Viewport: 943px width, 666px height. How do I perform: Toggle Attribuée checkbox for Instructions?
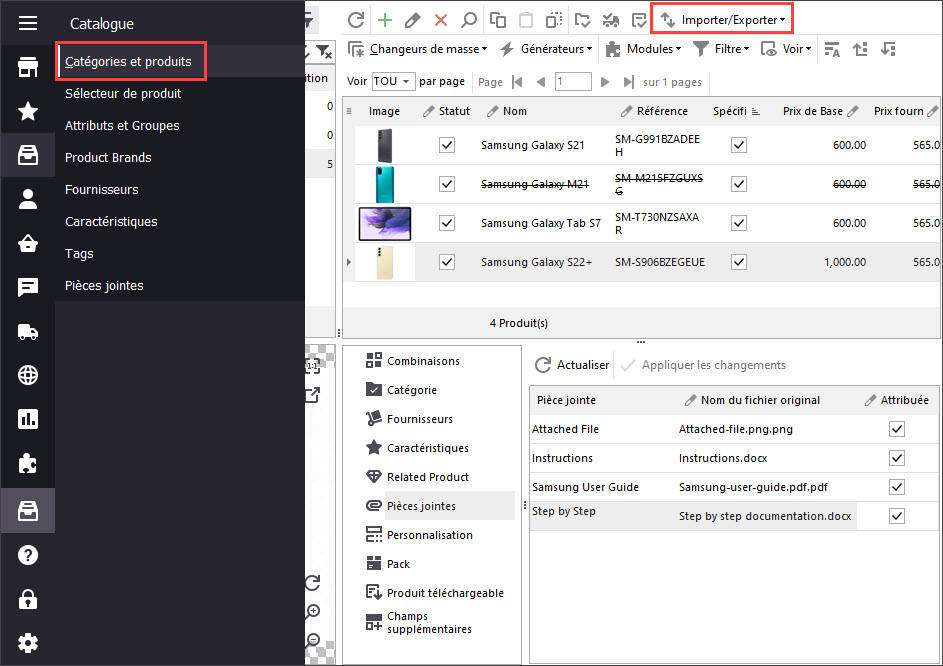coord(897,458)
